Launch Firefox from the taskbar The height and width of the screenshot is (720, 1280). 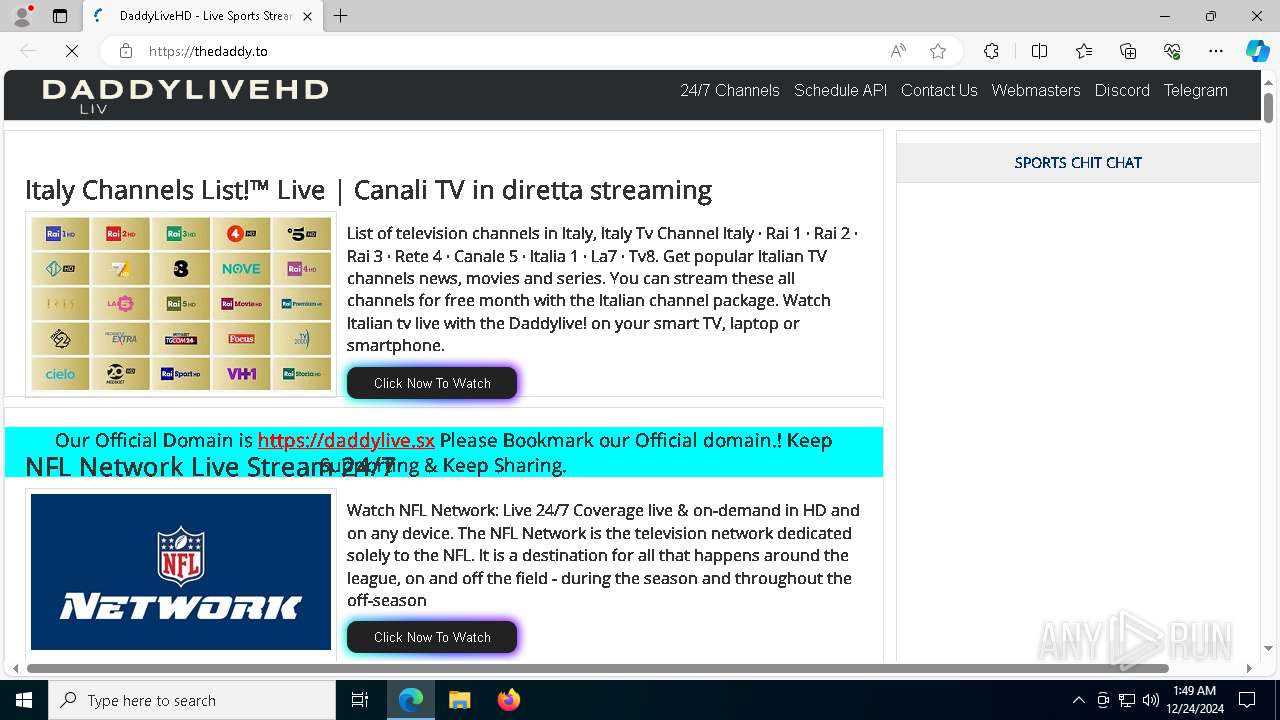(x=508, y=700)
